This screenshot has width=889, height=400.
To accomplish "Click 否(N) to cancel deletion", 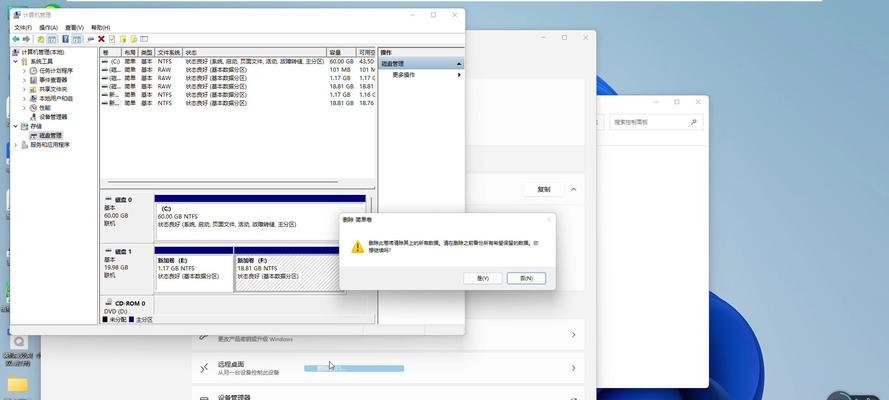I will click(527, 278).
